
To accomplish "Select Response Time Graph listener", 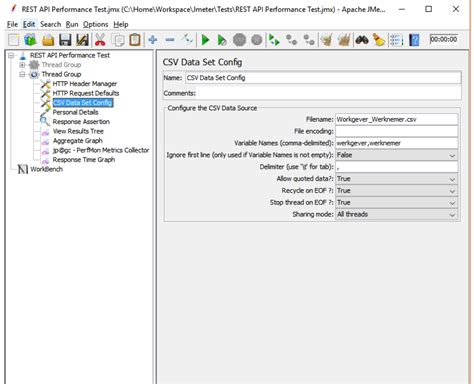I will pyautogui.click(x=84, y=160).
